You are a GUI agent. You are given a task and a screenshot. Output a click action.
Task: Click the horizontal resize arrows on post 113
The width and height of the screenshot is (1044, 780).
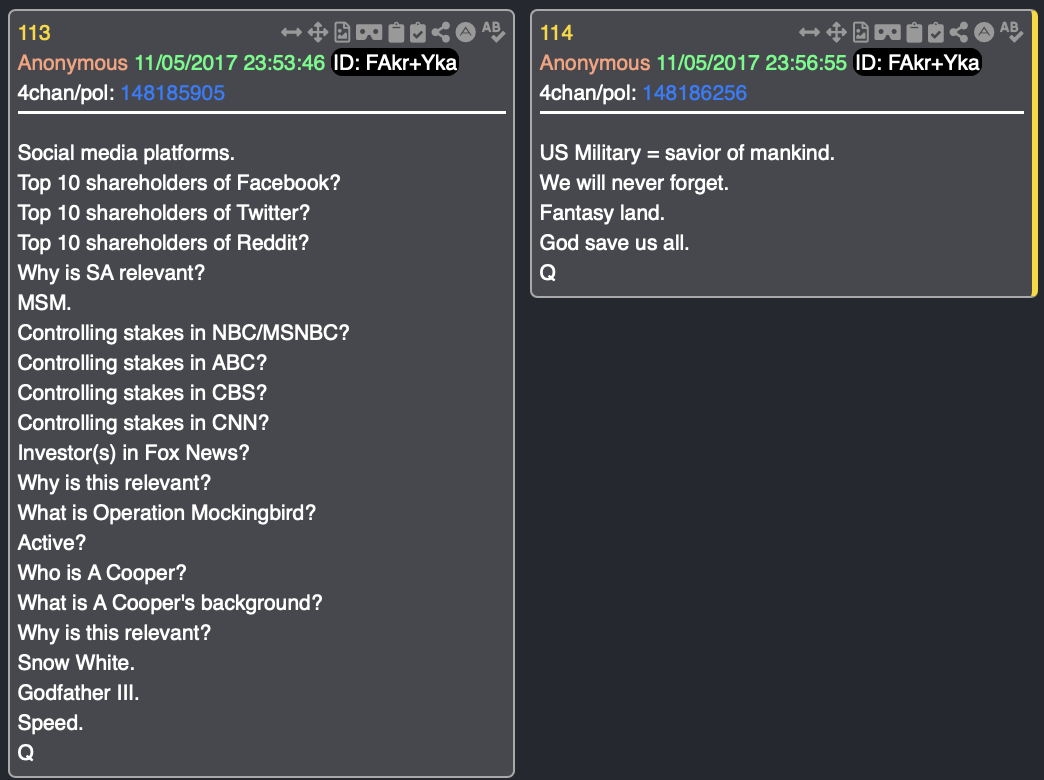(292, 32)
